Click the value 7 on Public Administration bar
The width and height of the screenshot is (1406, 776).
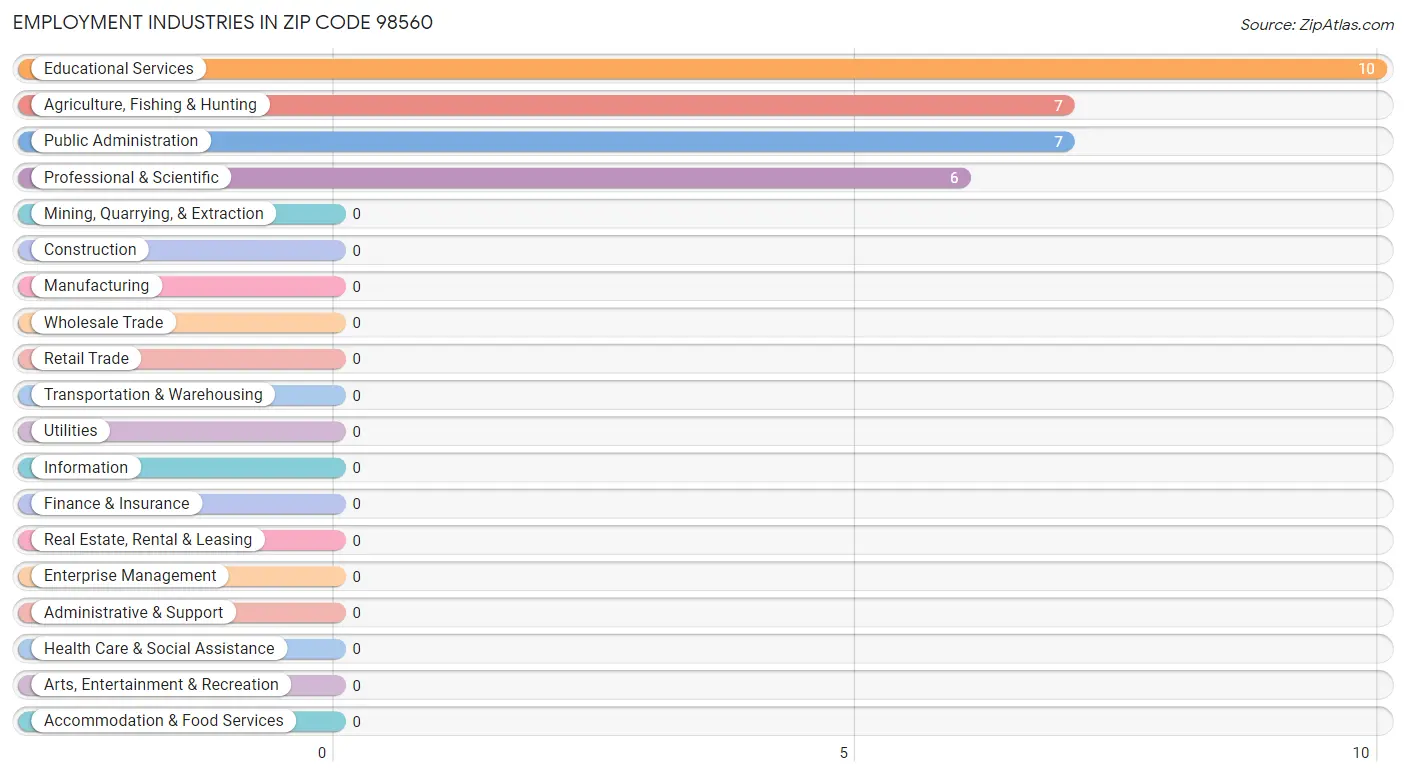1058,142
